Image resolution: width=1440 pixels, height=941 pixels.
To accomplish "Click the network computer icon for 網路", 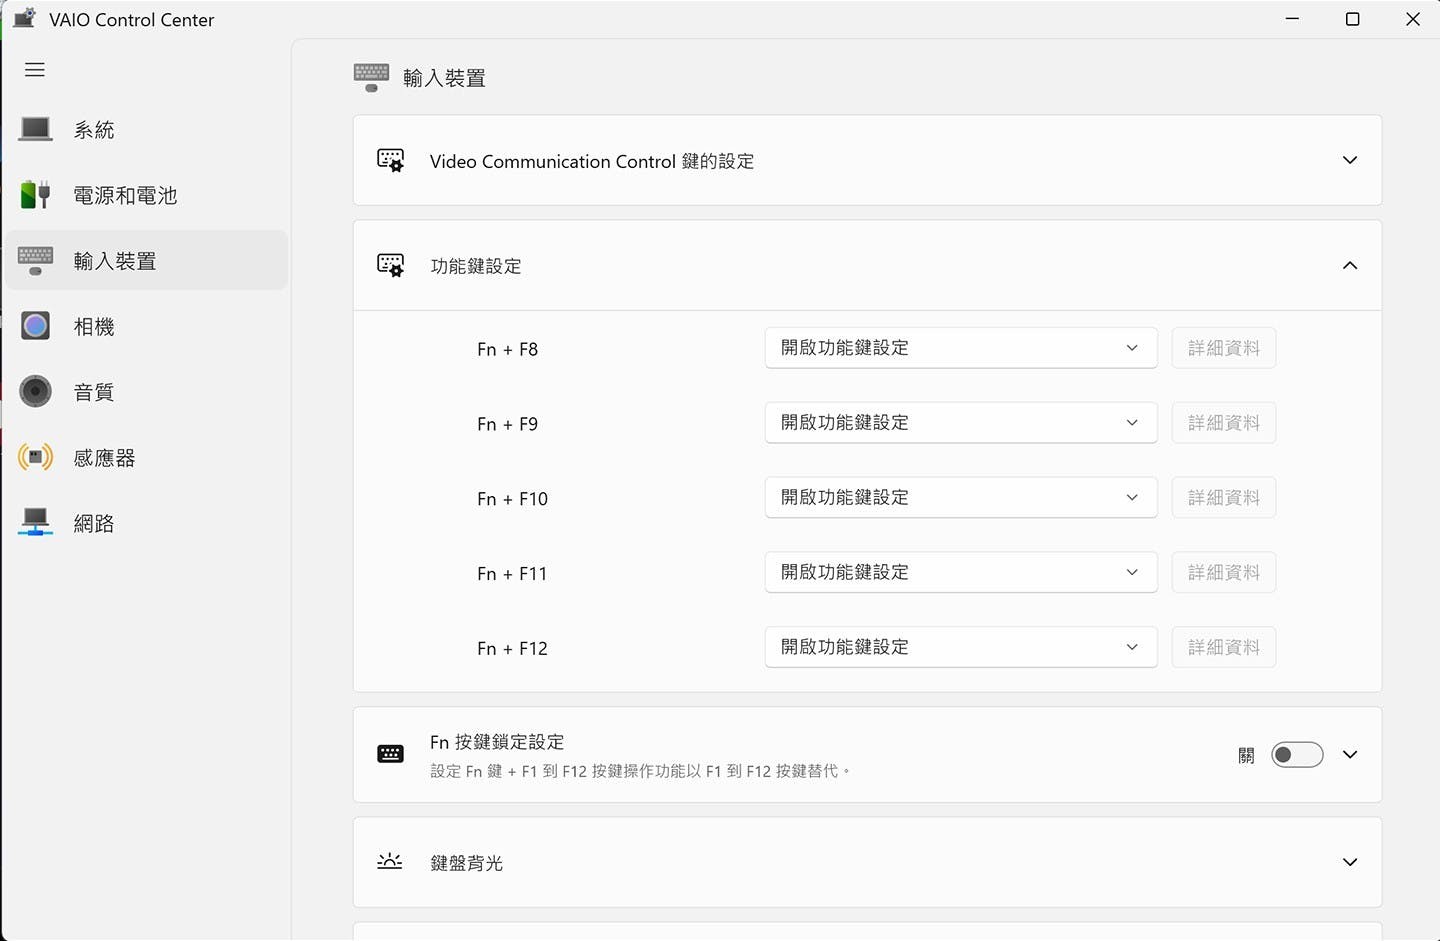I will pyautogui.click(x=36, y=523).
